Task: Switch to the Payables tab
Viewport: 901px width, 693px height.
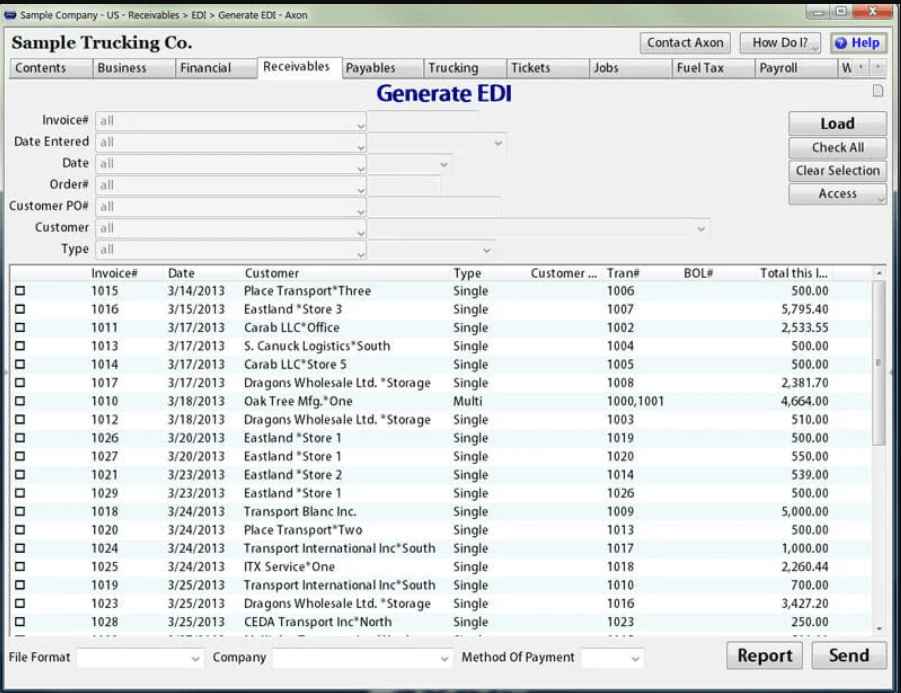Action: click(x=380, y=68)
